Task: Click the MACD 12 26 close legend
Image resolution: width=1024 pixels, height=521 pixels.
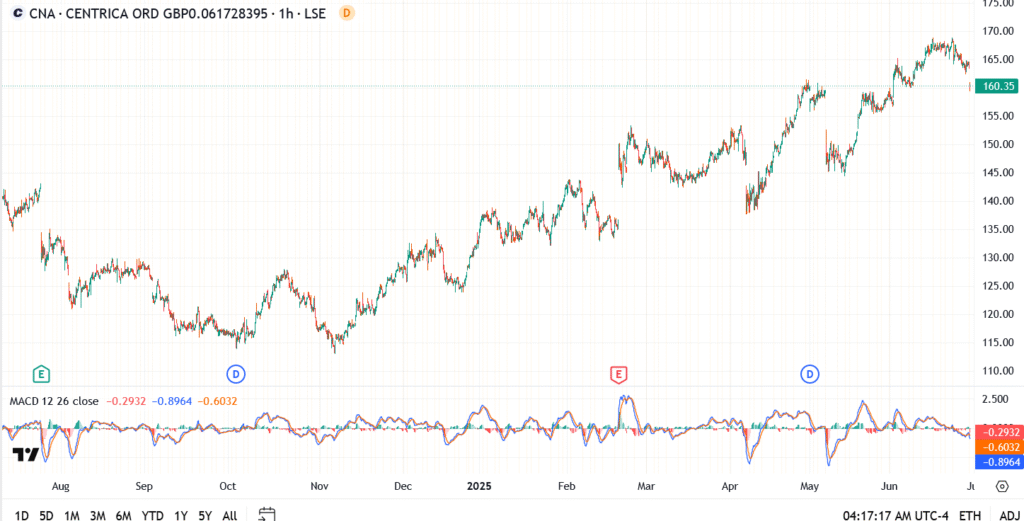Action: pos(54,401)
